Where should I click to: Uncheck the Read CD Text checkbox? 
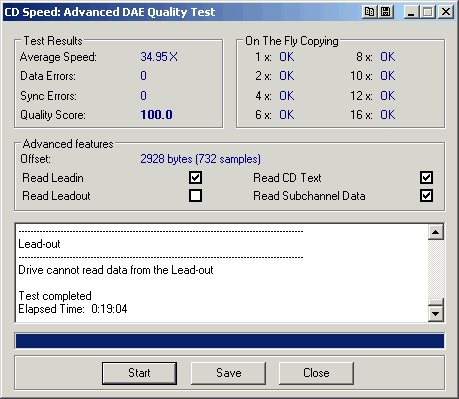click(x=426, y=178)
